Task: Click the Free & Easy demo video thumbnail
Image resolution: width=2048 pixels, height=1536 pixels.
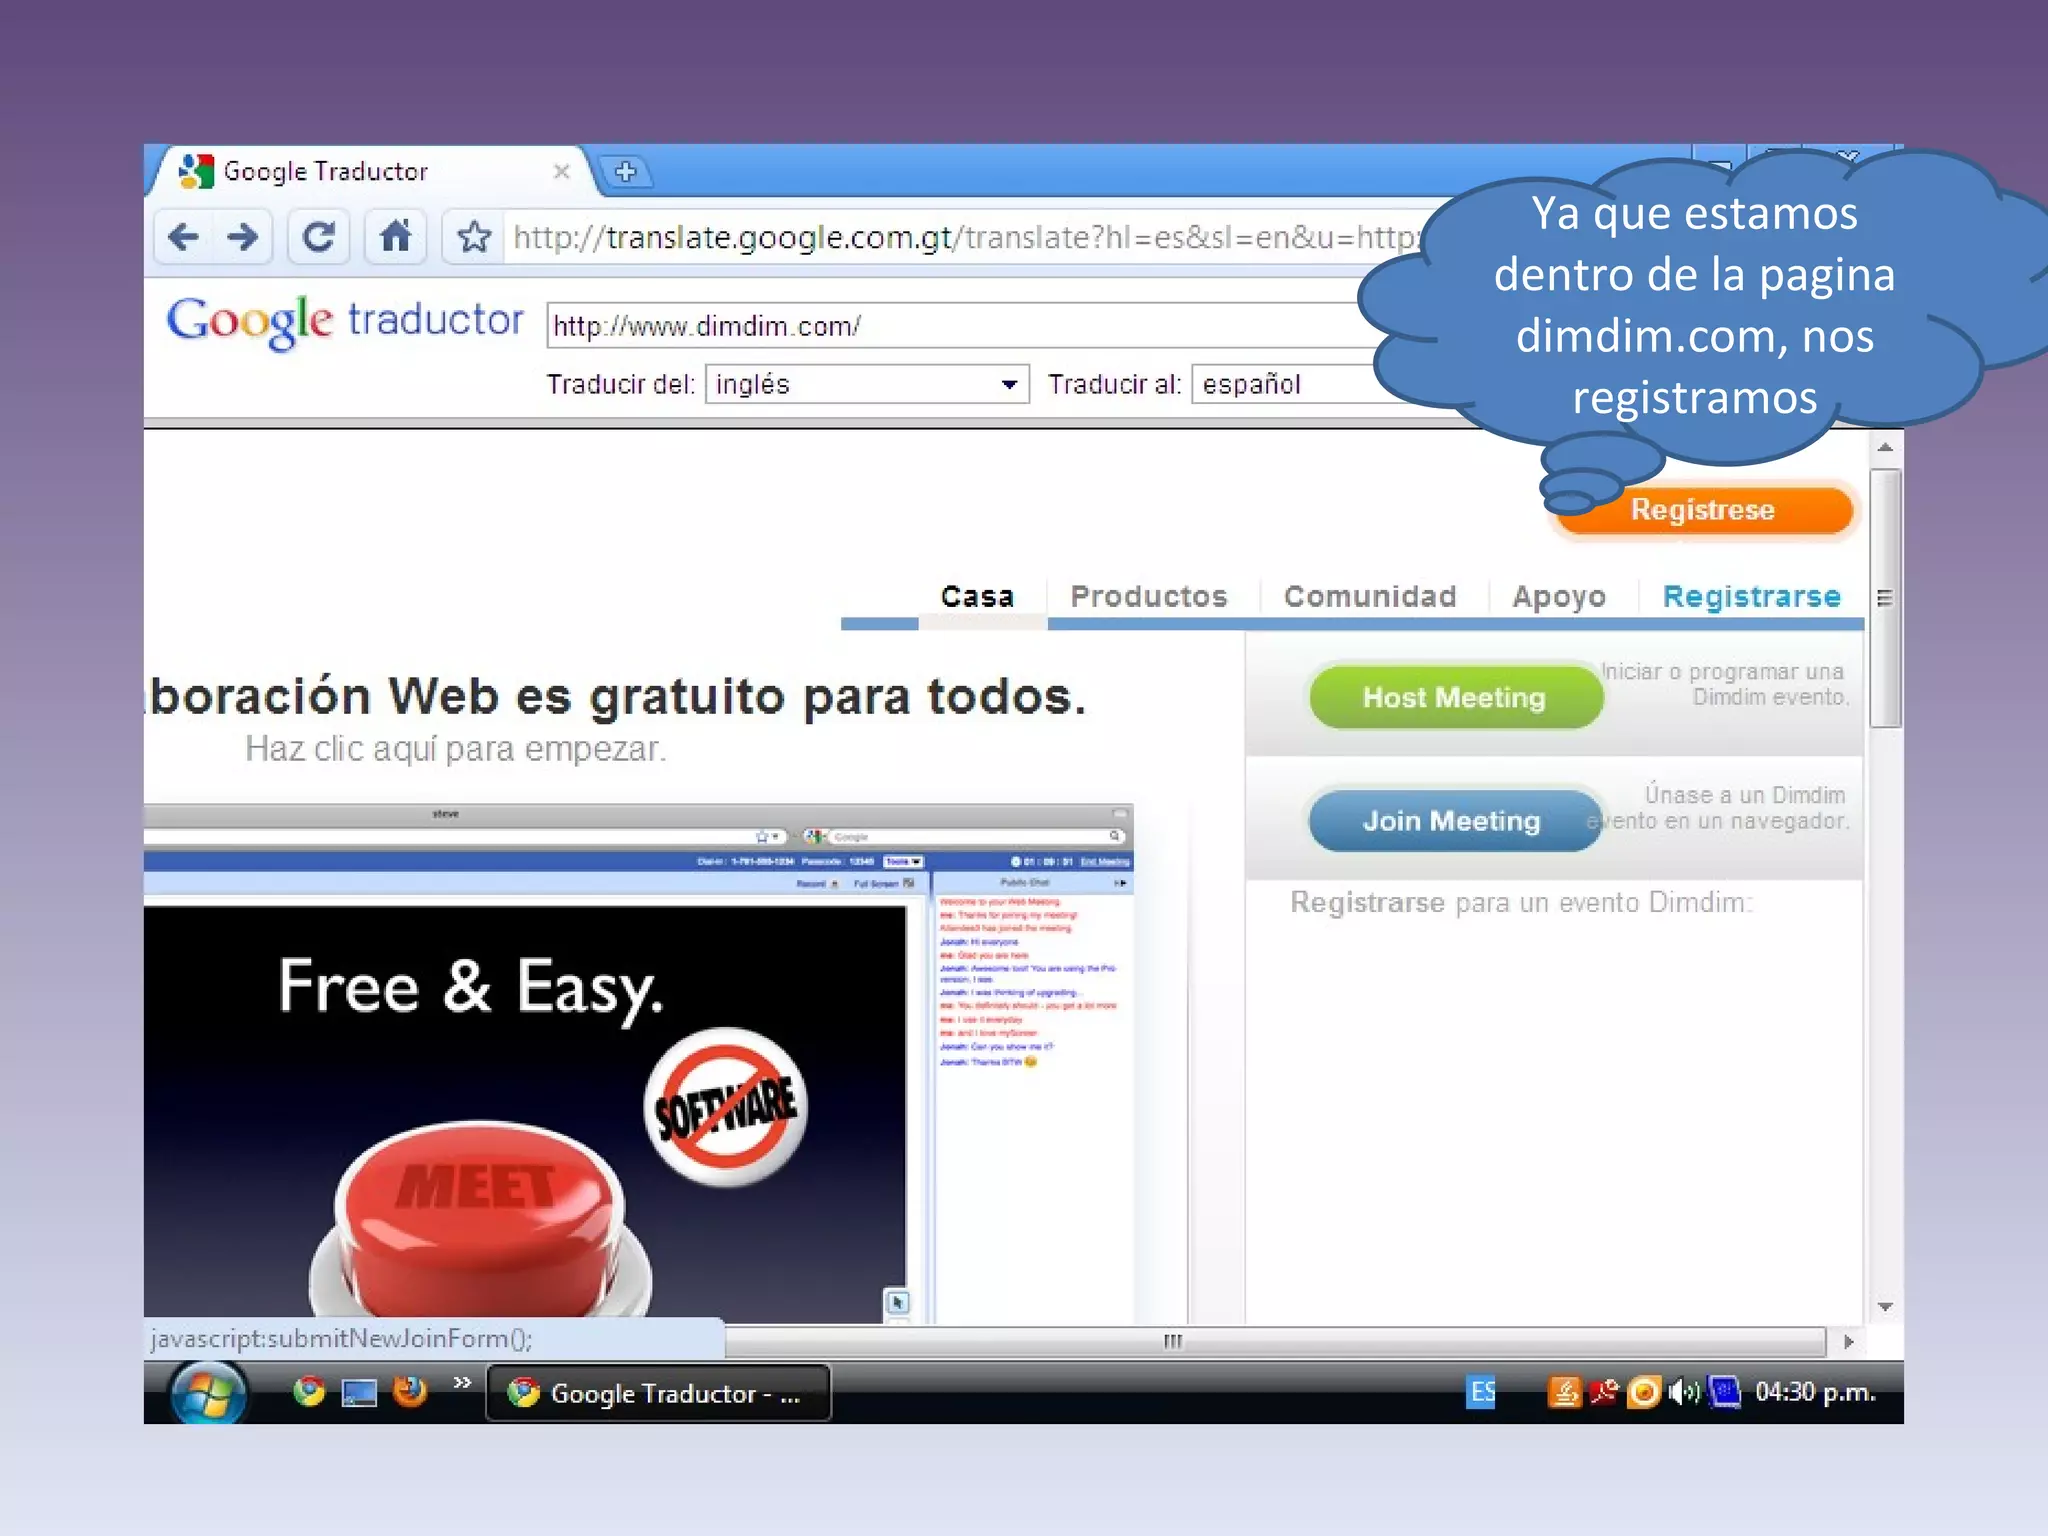Action: 524,1110
